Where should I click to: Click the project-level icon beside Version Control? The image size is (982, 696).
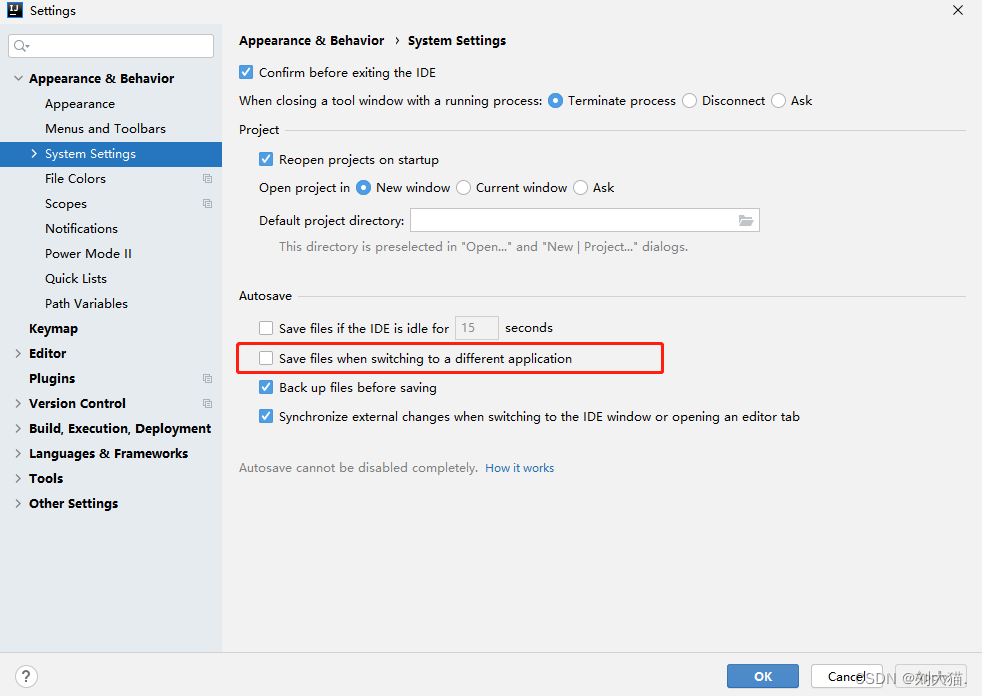pyautogui.click(x=207, y=404)
